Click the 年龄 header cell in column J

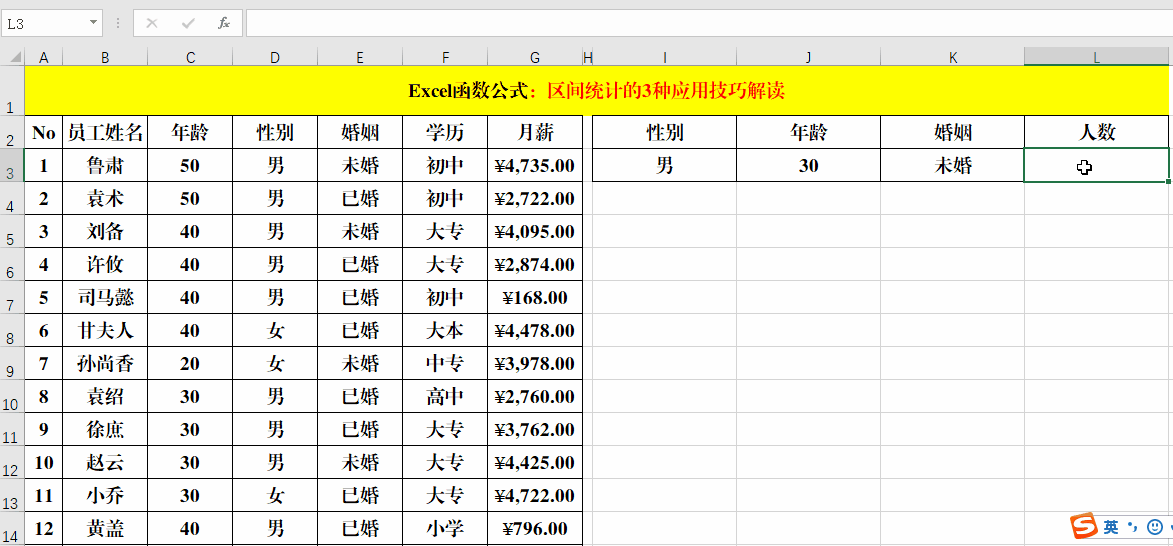(809, 132)
